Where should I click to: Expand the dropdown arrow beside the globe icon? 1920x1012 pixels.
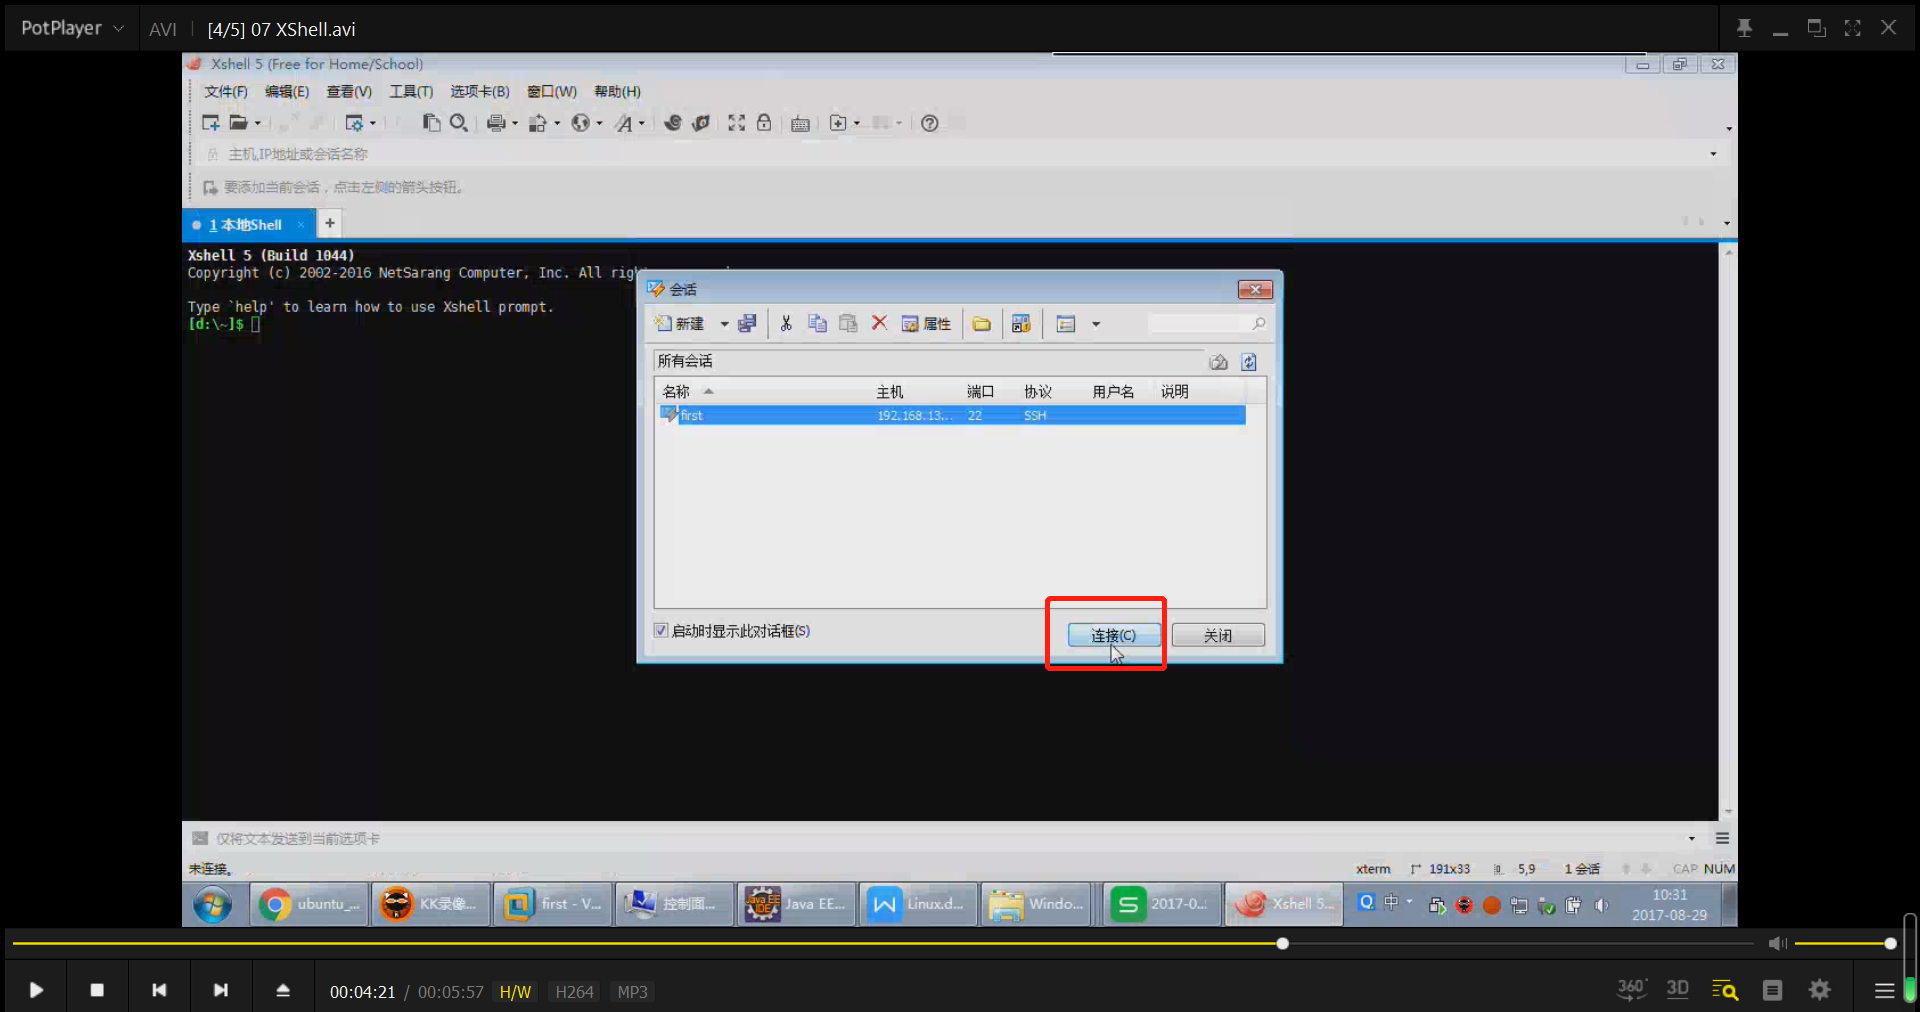tap(599, 123)
